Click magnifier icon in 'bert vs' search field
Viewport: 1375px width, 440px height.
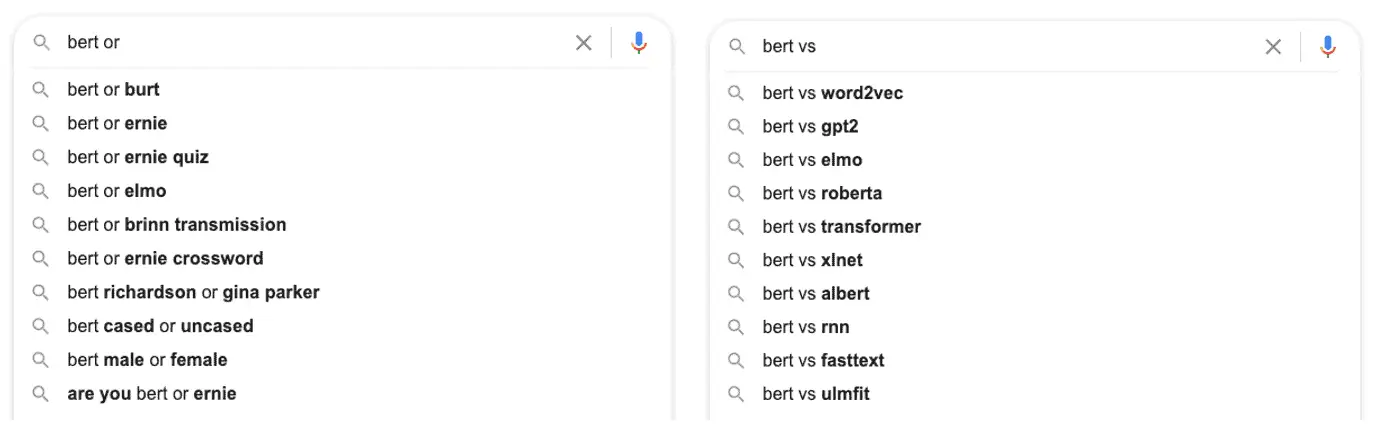737,46
